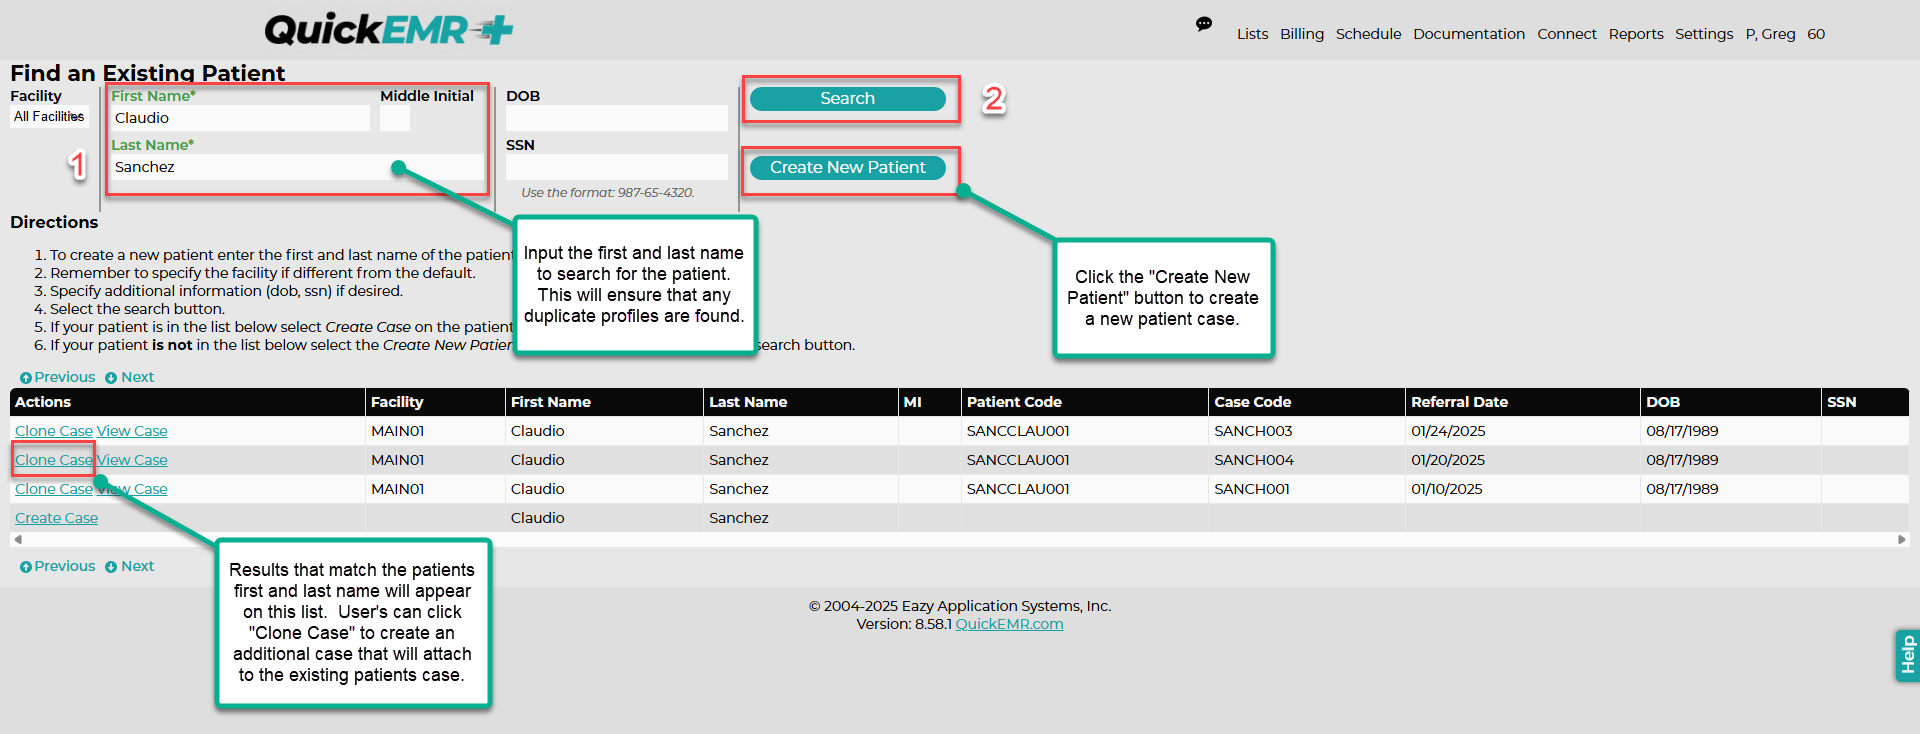Click the left scroll arrow under the results table
The image size is (1920, 734).
[17, 539]
